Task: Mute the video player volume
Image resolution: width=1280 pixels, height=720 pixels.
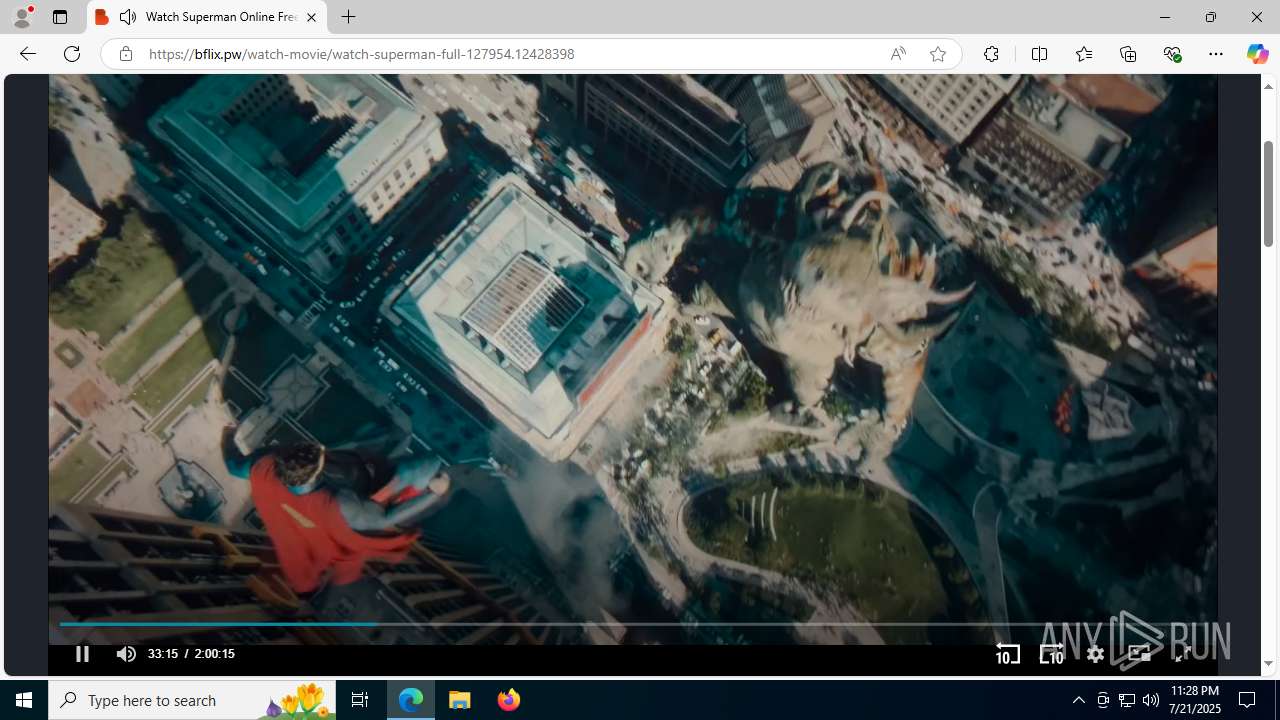Action: point(126,654)
